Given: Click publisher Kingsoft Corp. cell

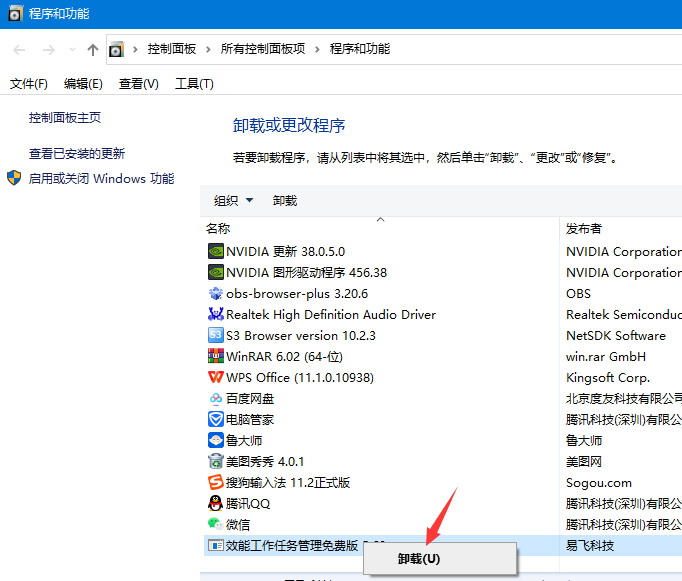Looking at the screenshot, I should tap(608, 377).
